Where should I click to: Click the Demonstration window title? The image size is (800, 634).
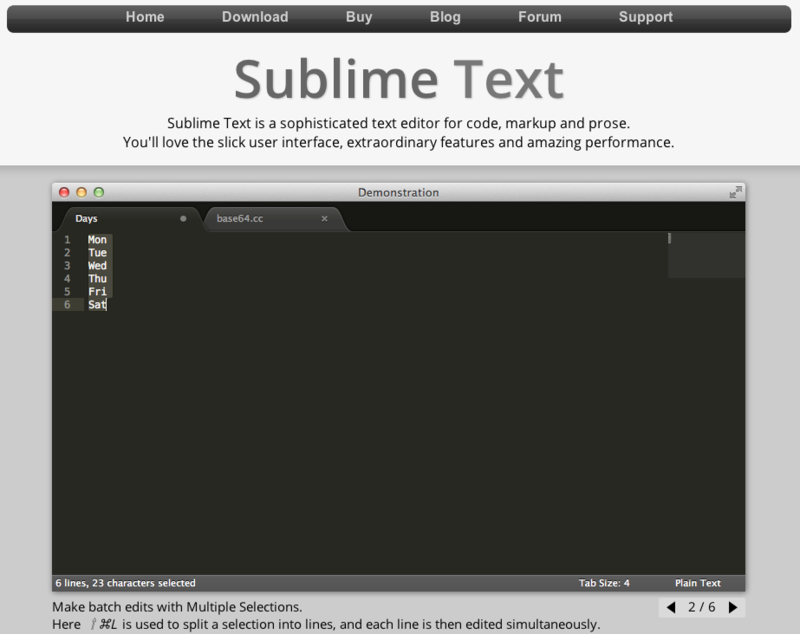tap(398, 192)
